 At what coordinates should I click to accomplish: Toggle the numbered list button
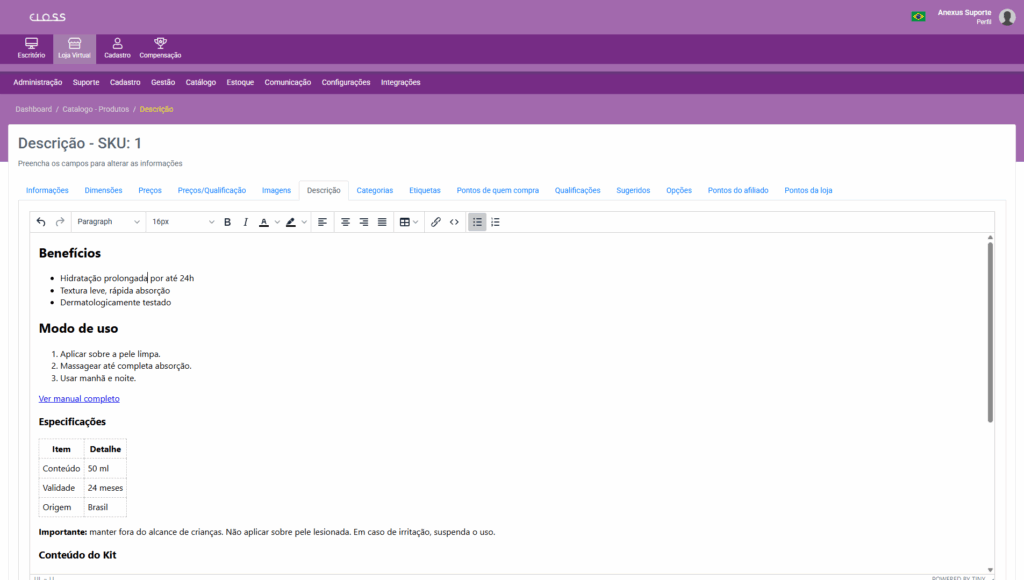(495, 222)
